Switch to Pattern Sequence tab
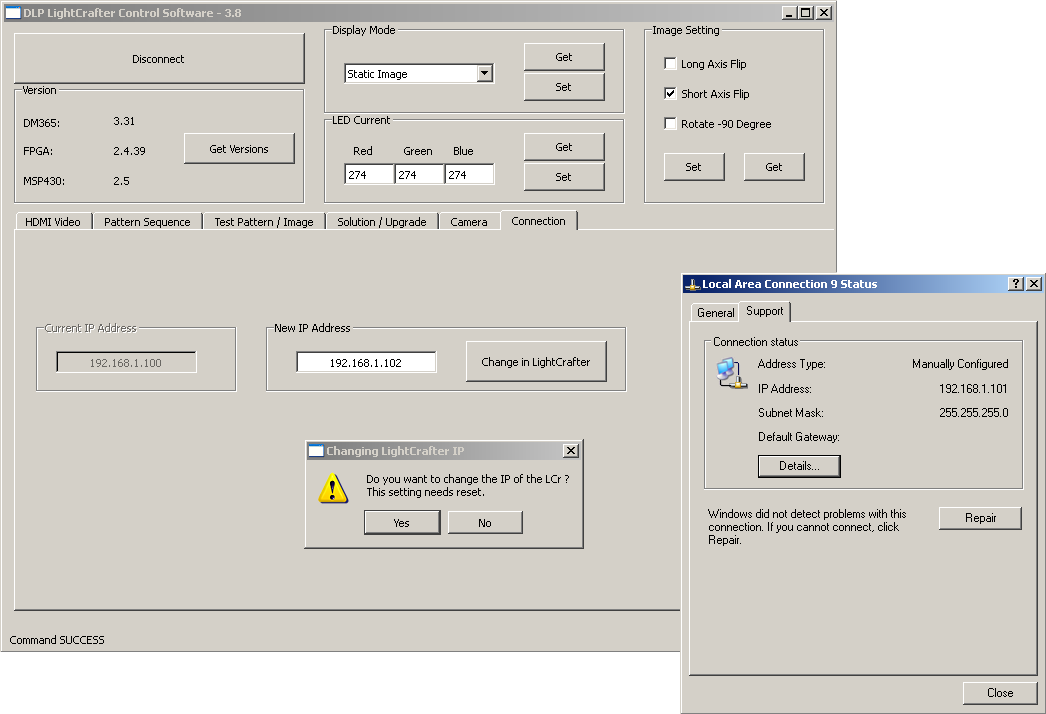 coord(147,222)
